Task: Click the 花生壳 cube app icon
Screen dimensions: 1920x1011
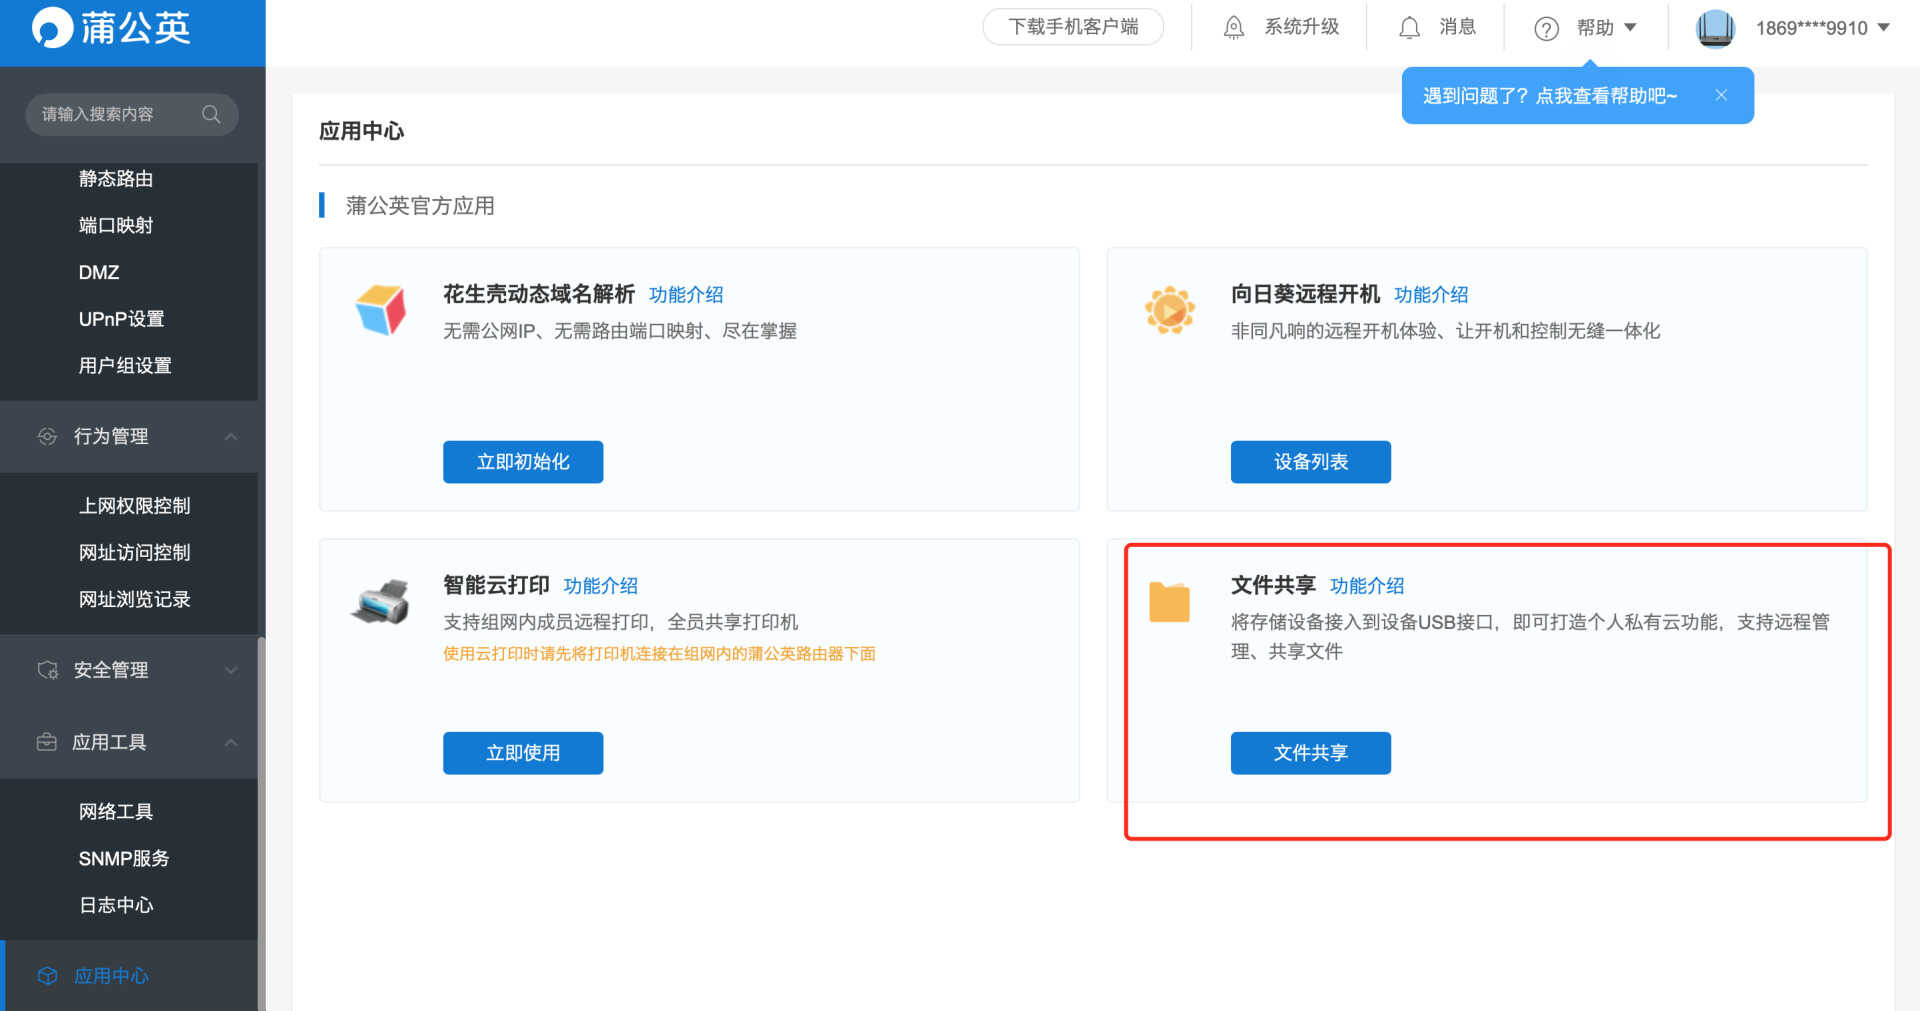Action: click(x=381, y=309)
